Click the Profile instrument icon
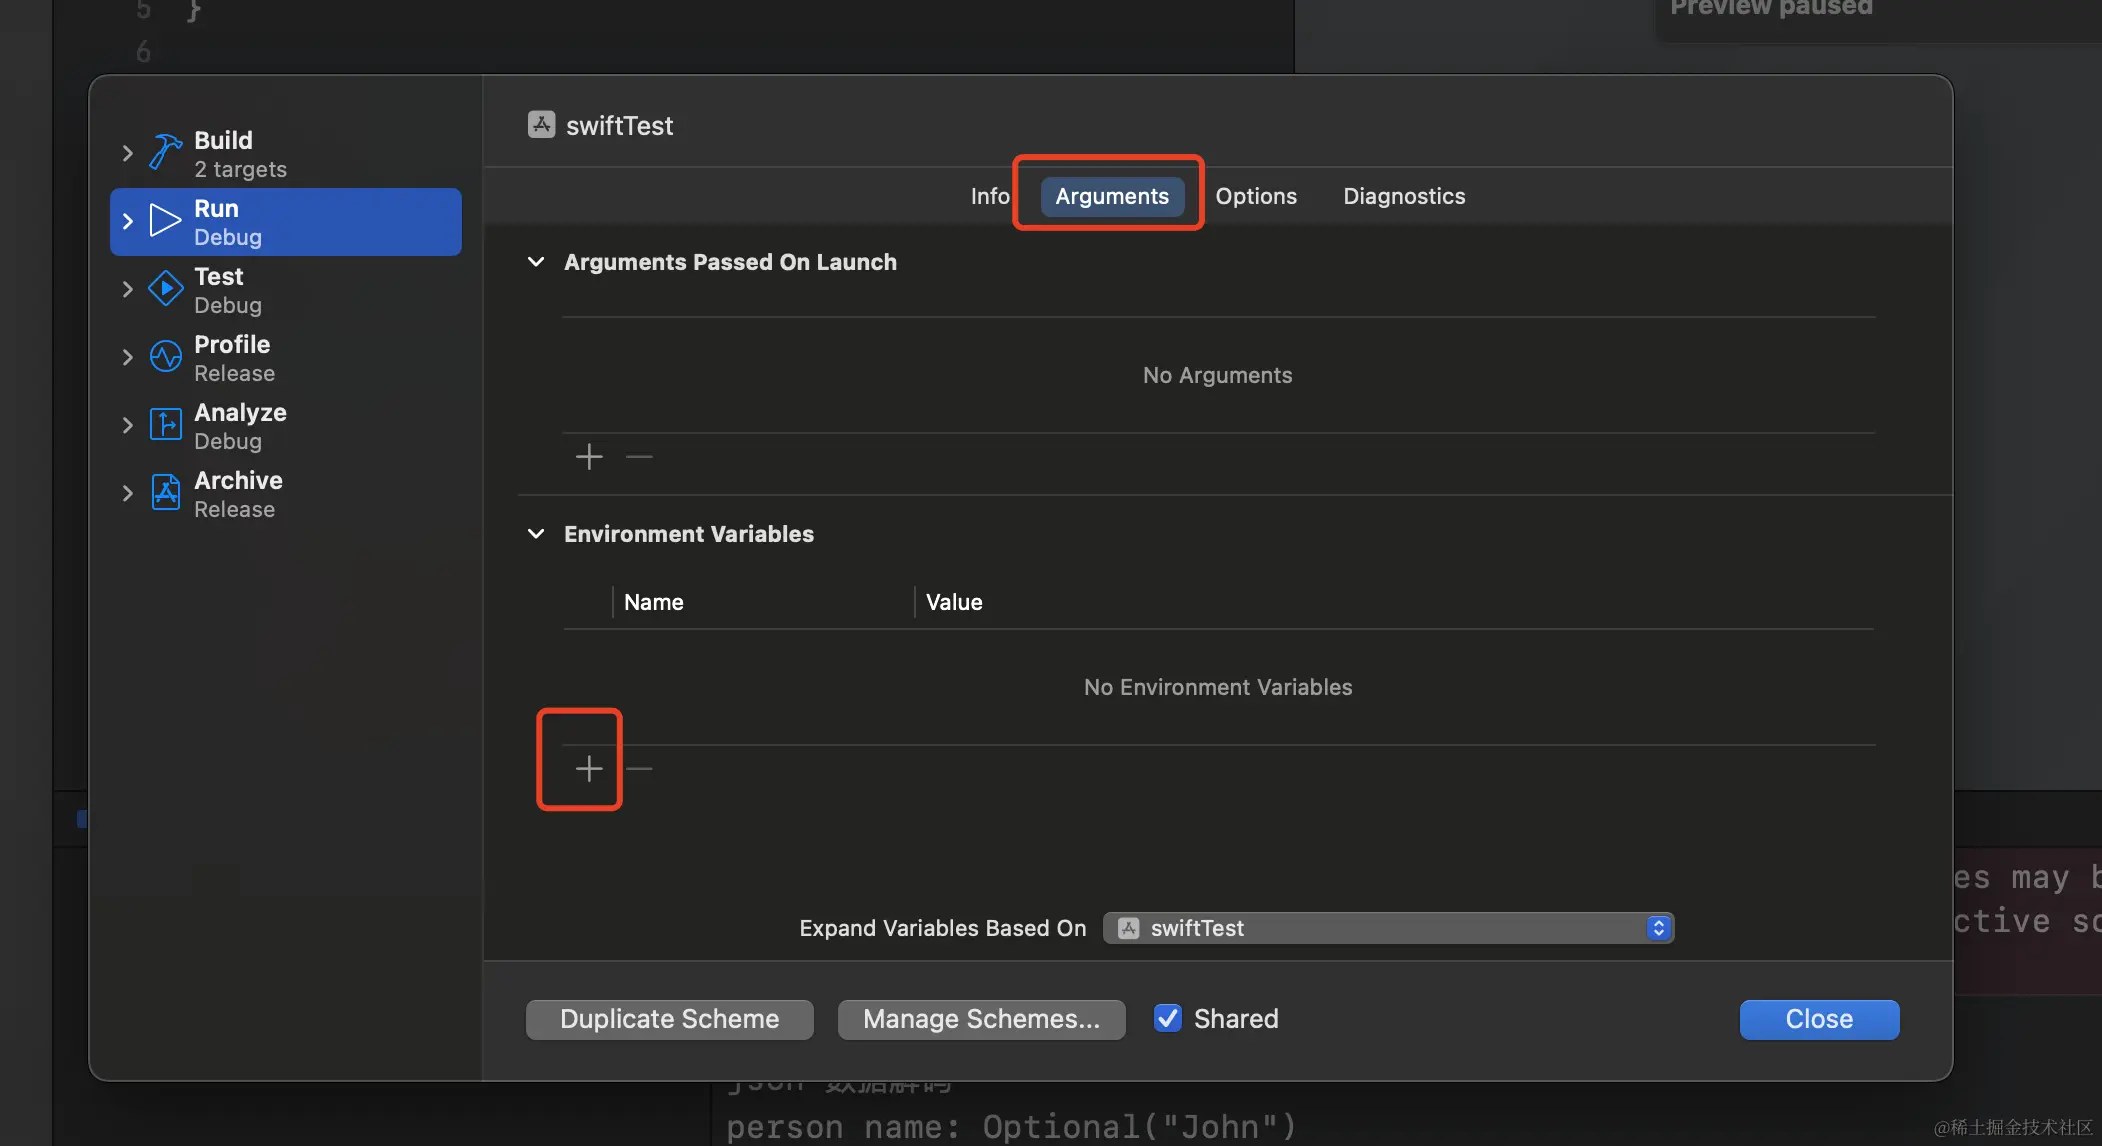 [x=165, y=356]
